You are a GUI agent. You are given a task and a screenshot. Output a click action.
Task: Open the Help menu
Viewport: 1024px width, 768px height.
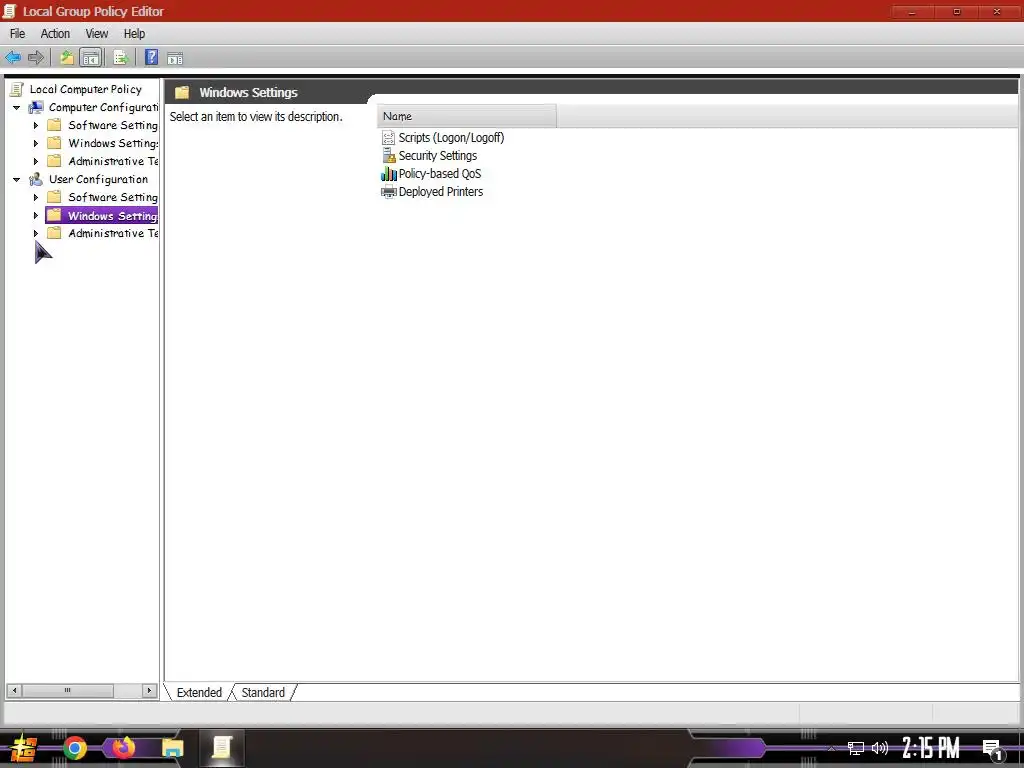(135, 33)
